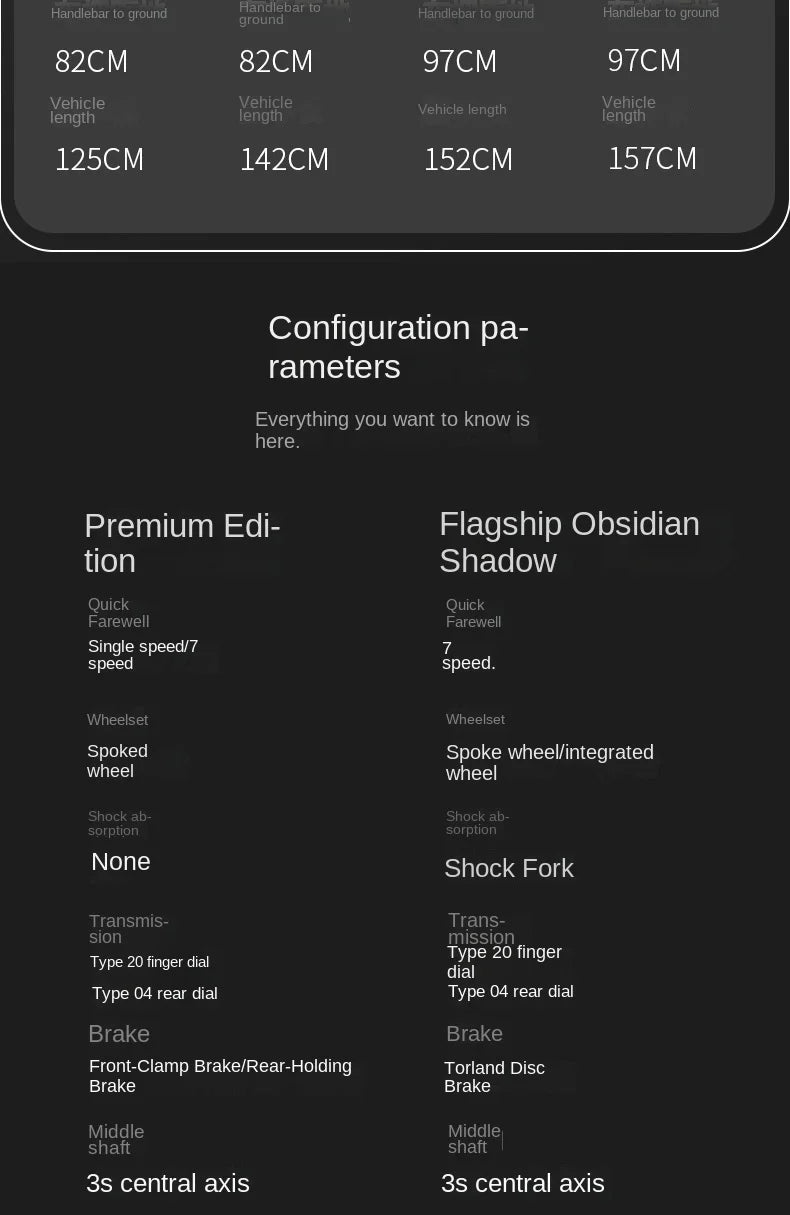Click "Type 20 finger dial" under Premium Edition
This screenshot has height=1215, width=790.
tap(149, 962)
